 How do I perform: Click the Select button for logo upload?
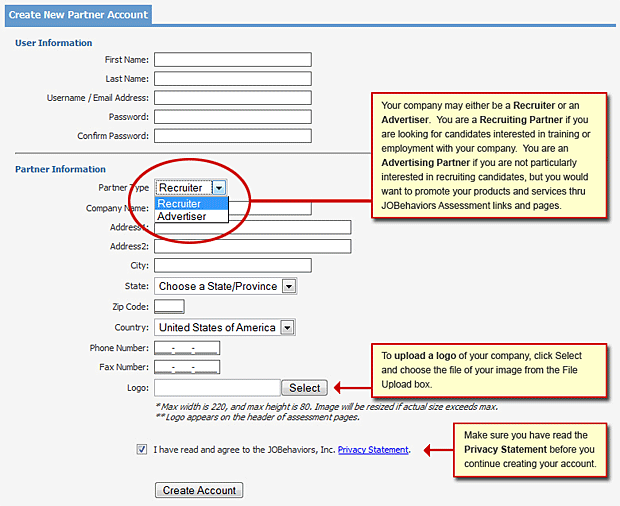tap(304, 388)
